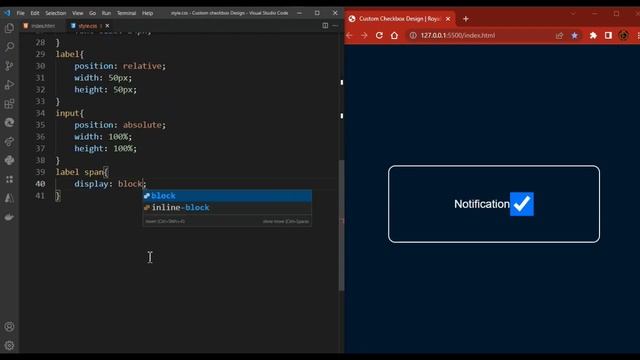Close the style.css editor tab
This screenshot has width=640, height=360.
pyautogui.click(x=107, y=26)
